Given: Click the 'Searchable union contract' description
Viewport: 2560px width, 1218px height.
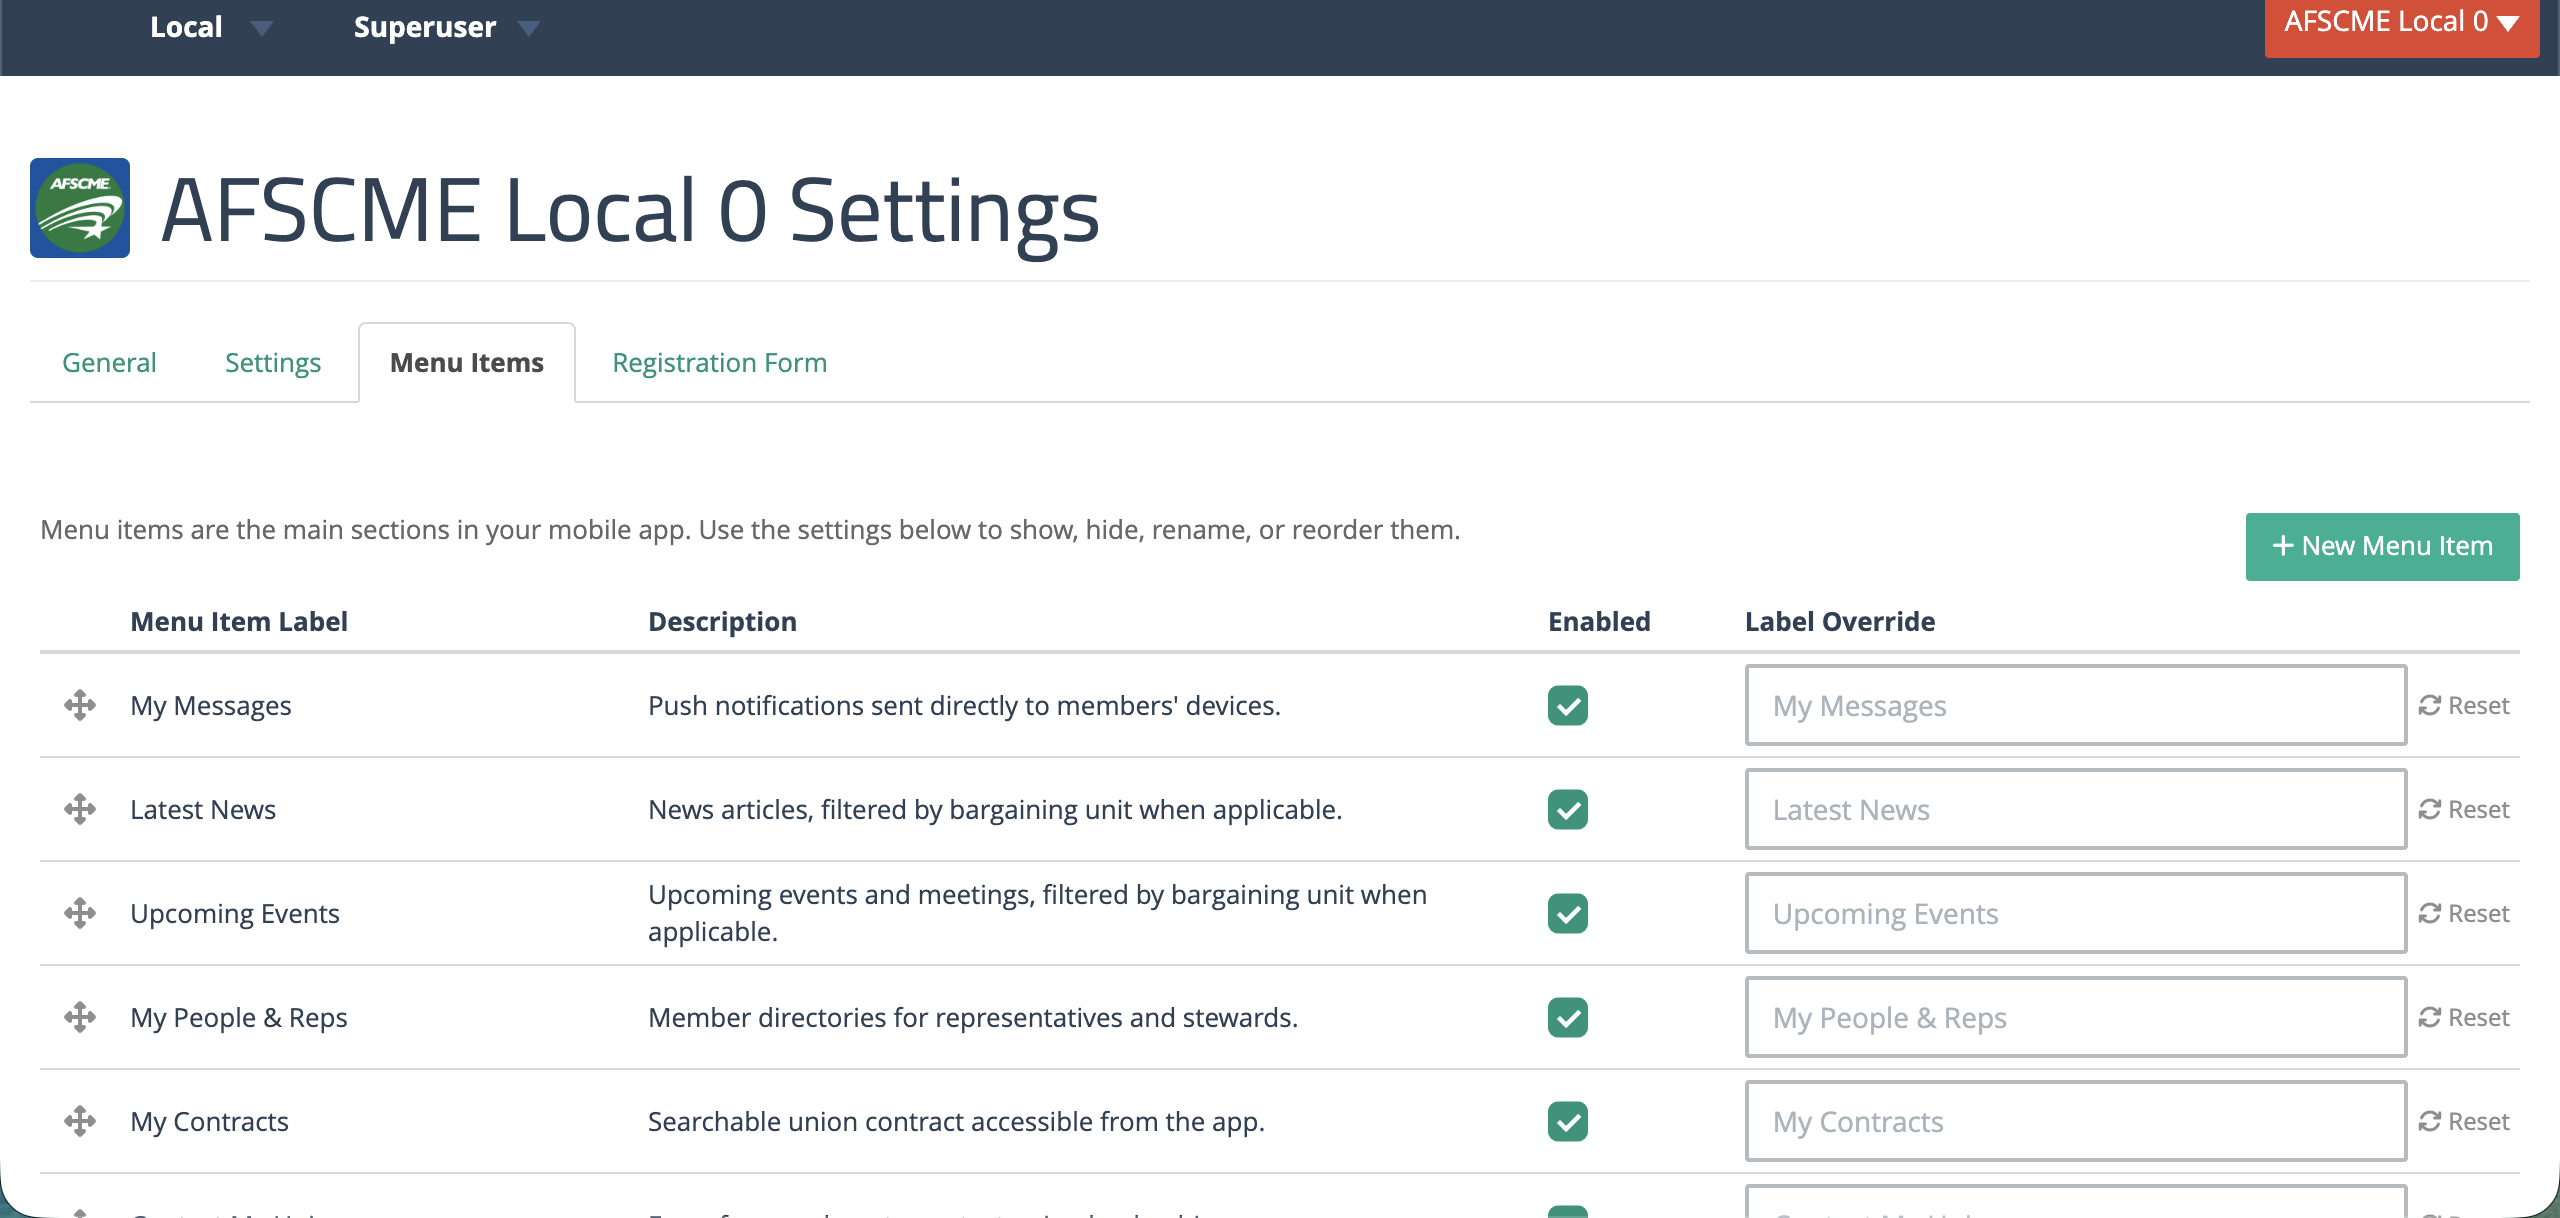Looking at the screenshot, I should (956, 1121).
